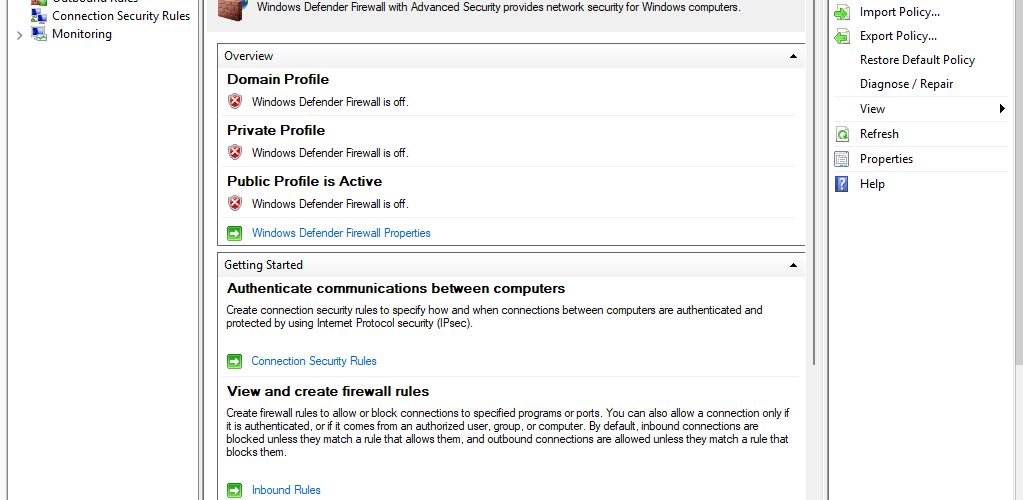This screenshot has height=500, width=1023.
Task: Collapse the Overview section
Action: [x=793, y=56]
